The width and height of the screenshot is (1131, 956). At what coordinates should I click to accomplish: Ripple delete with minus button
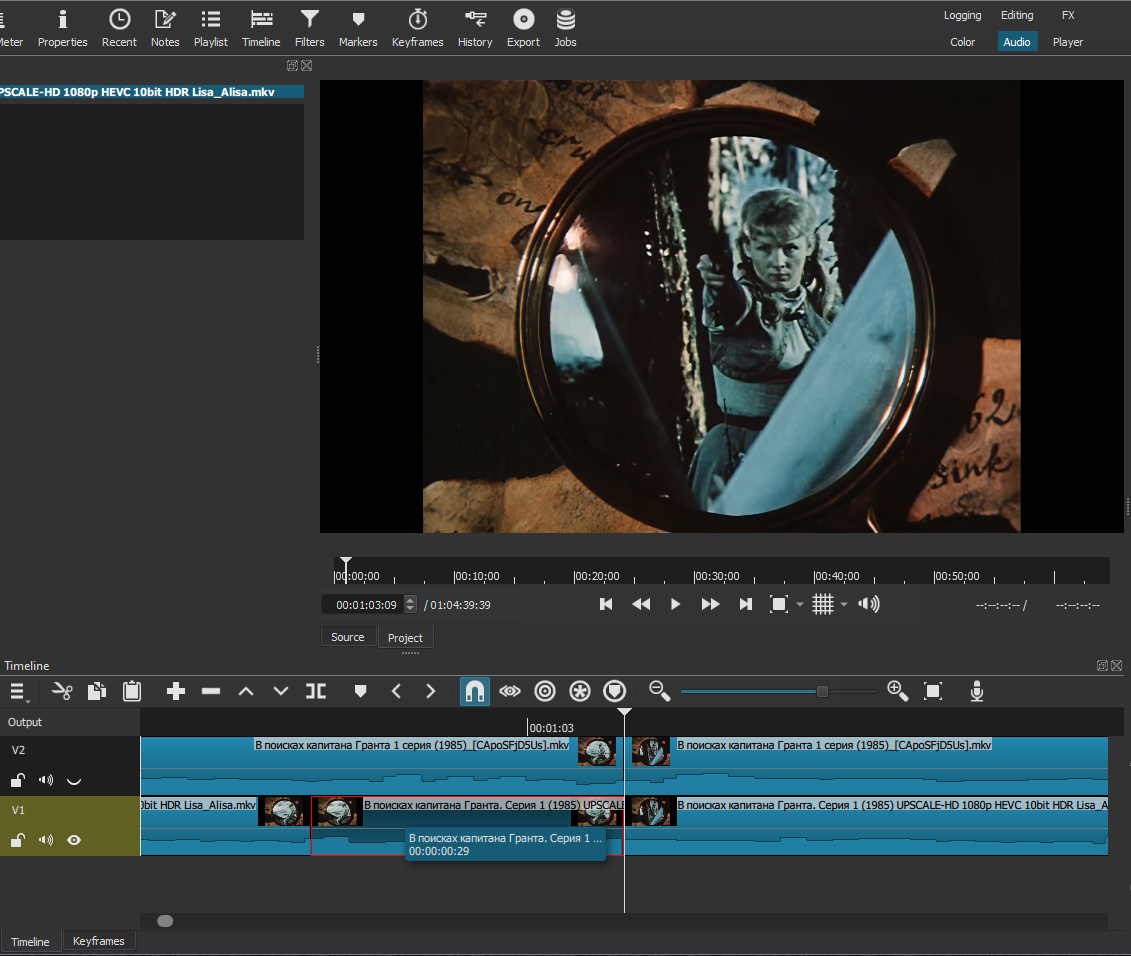(x=211, y=692)
